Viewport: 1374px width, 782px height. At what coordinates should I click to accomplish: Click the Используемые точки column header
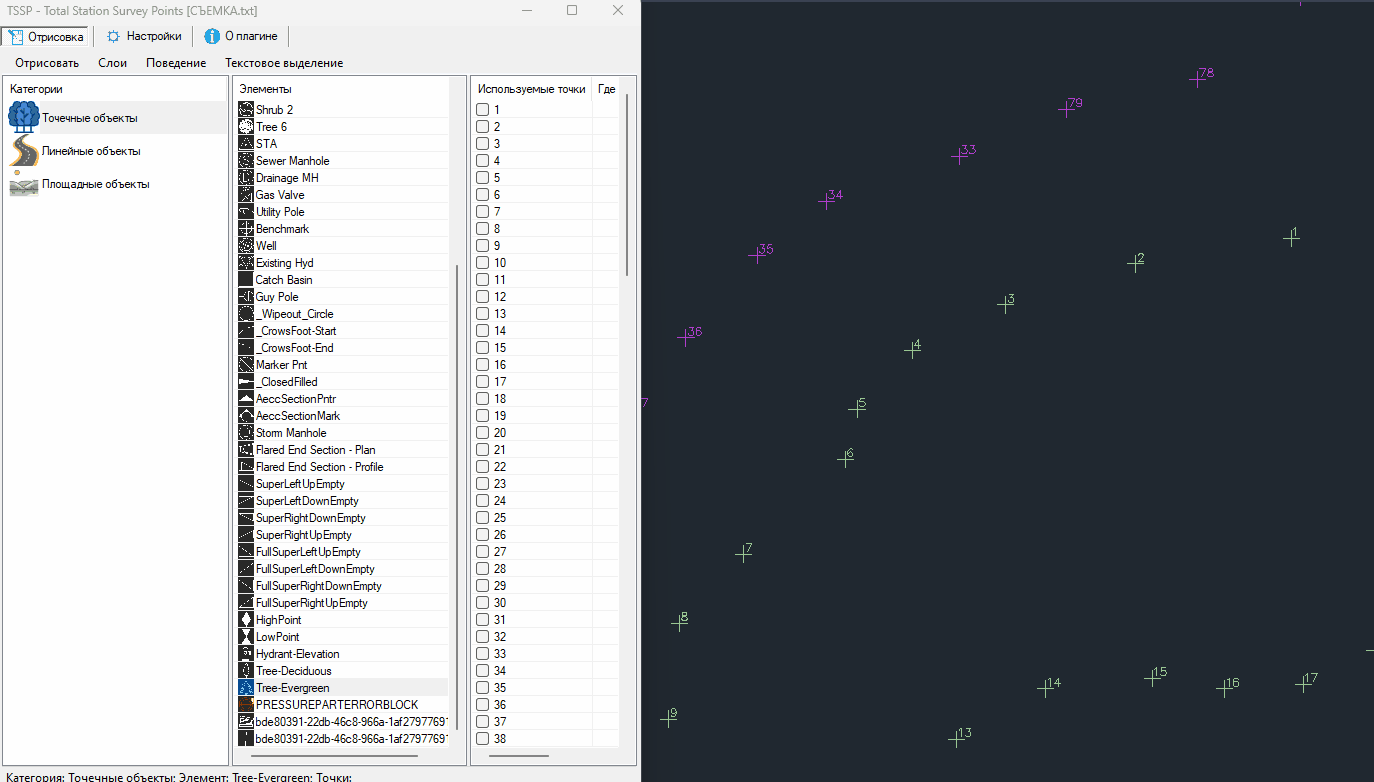point(531,89)
